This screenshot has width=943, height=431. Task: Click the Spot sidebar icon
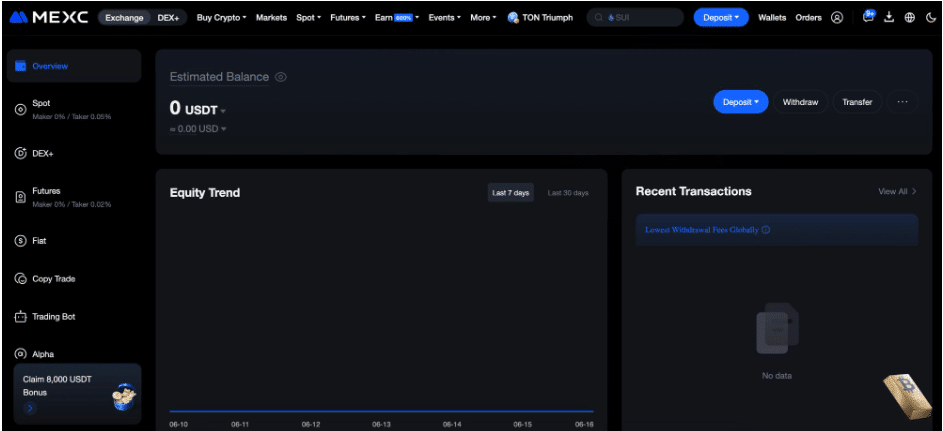click(x=20, y=109)
